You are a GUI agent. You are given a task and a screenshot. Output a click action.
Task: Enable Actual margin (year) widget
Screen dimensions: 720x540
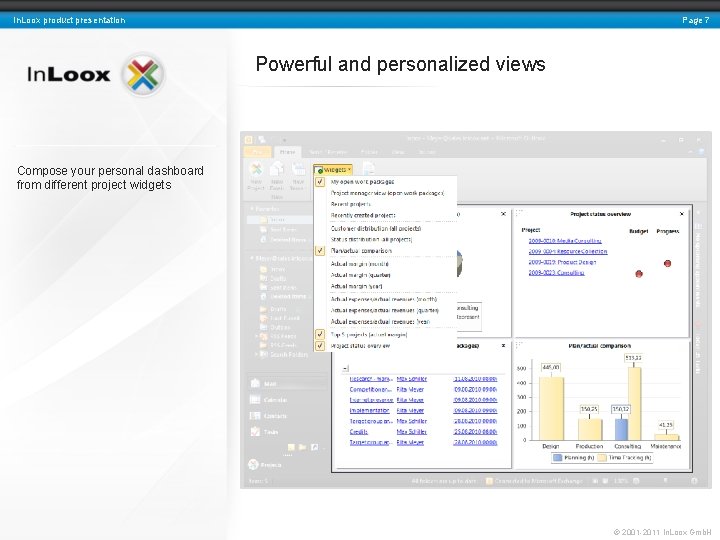click(356, 286)
